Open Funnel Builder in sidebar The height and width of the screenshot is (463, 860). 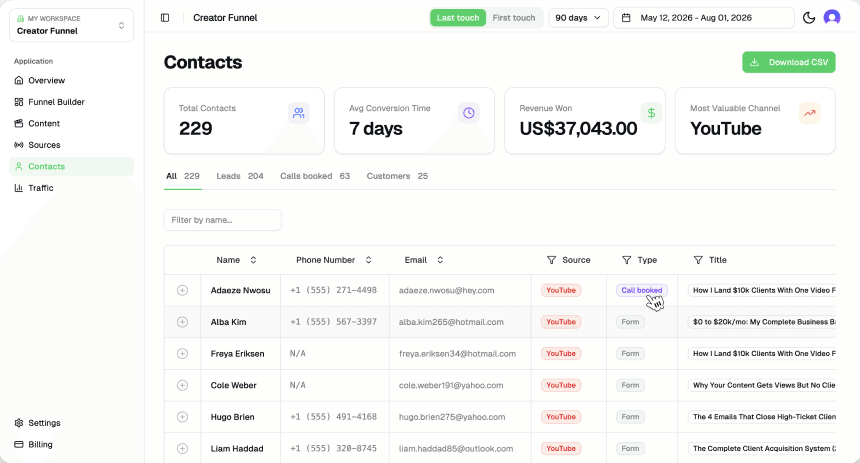[x=71, y=102]
